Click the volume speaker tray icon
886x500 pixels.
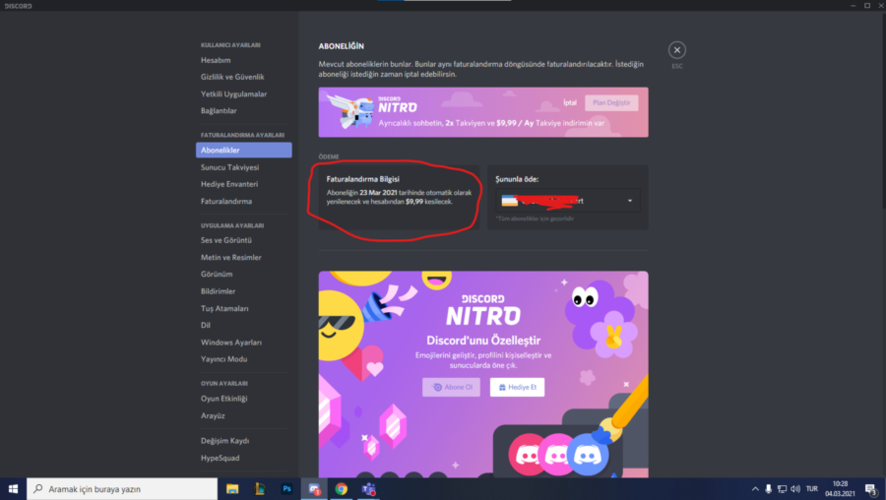796,489
